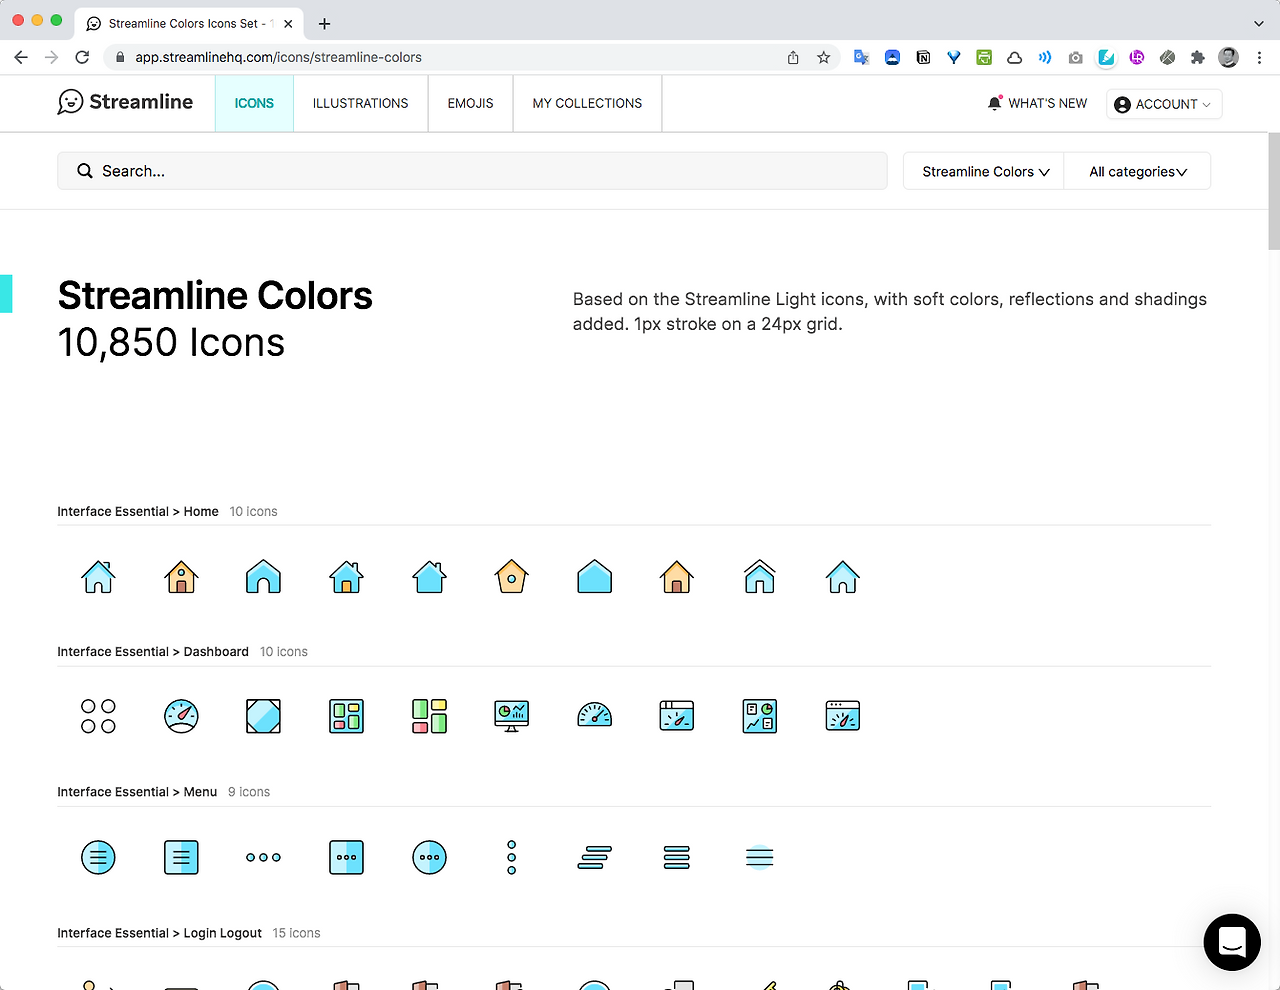Bookmark this page with the star icon
The width and height of the screenshot is (1280, 990).
pos(823,57)
